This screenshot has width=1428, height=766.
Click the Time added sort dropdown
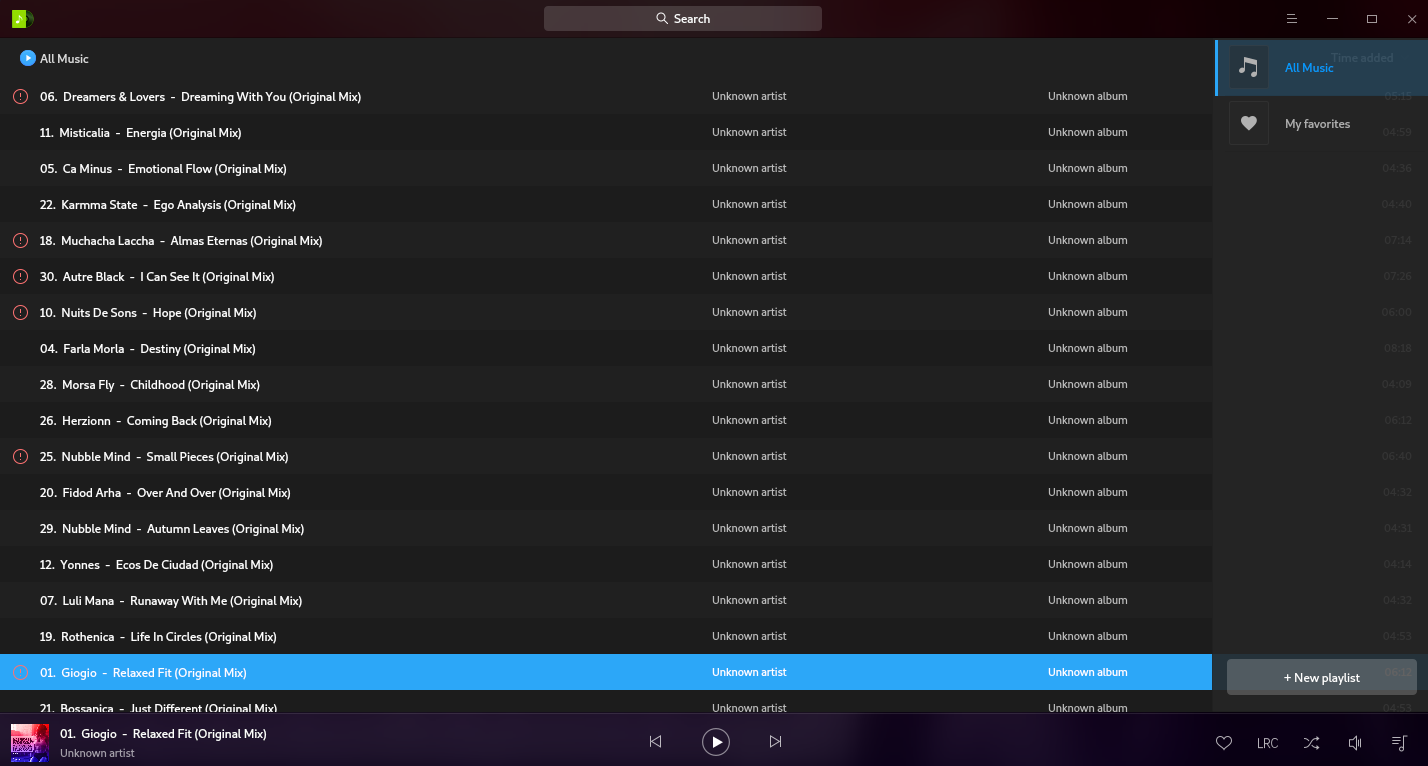pos(1362,58)
